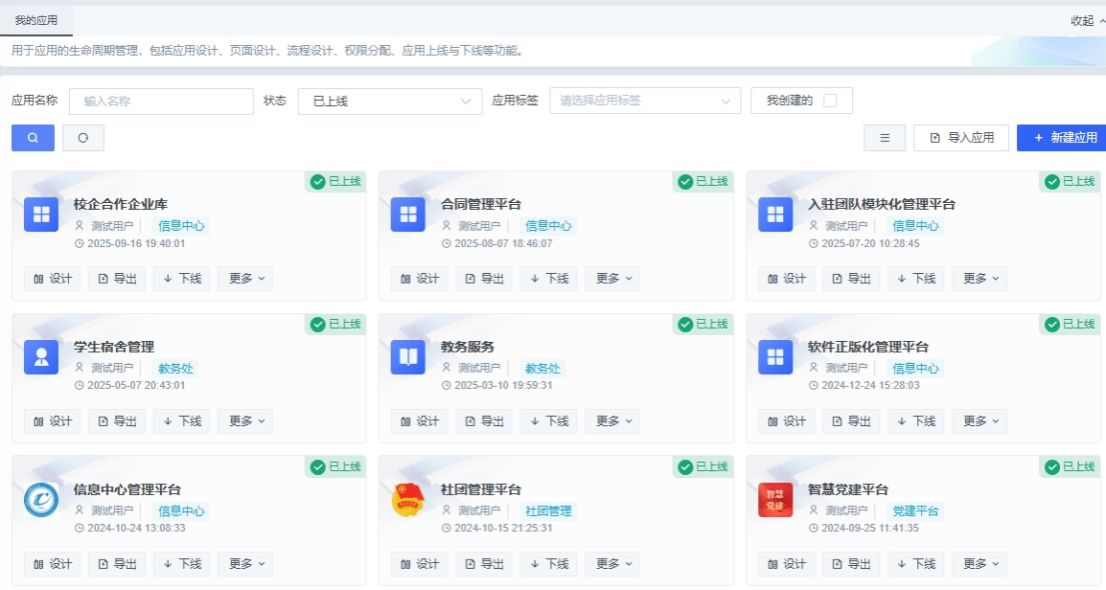Switch to list view icon
Viewport: 1106px width, 590px height.
(x=885, y=138)
